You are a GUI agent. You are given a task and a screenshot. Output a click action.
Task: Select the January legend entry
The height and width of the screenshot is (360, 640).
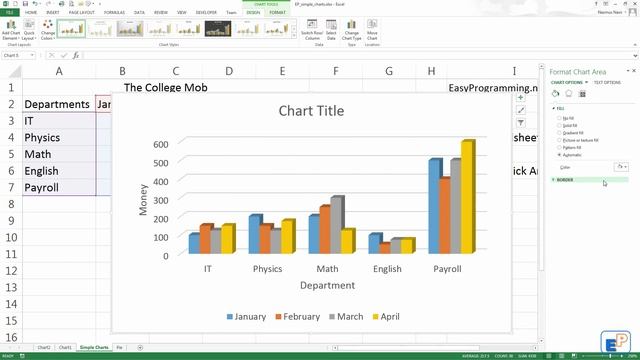click(247, 317)
